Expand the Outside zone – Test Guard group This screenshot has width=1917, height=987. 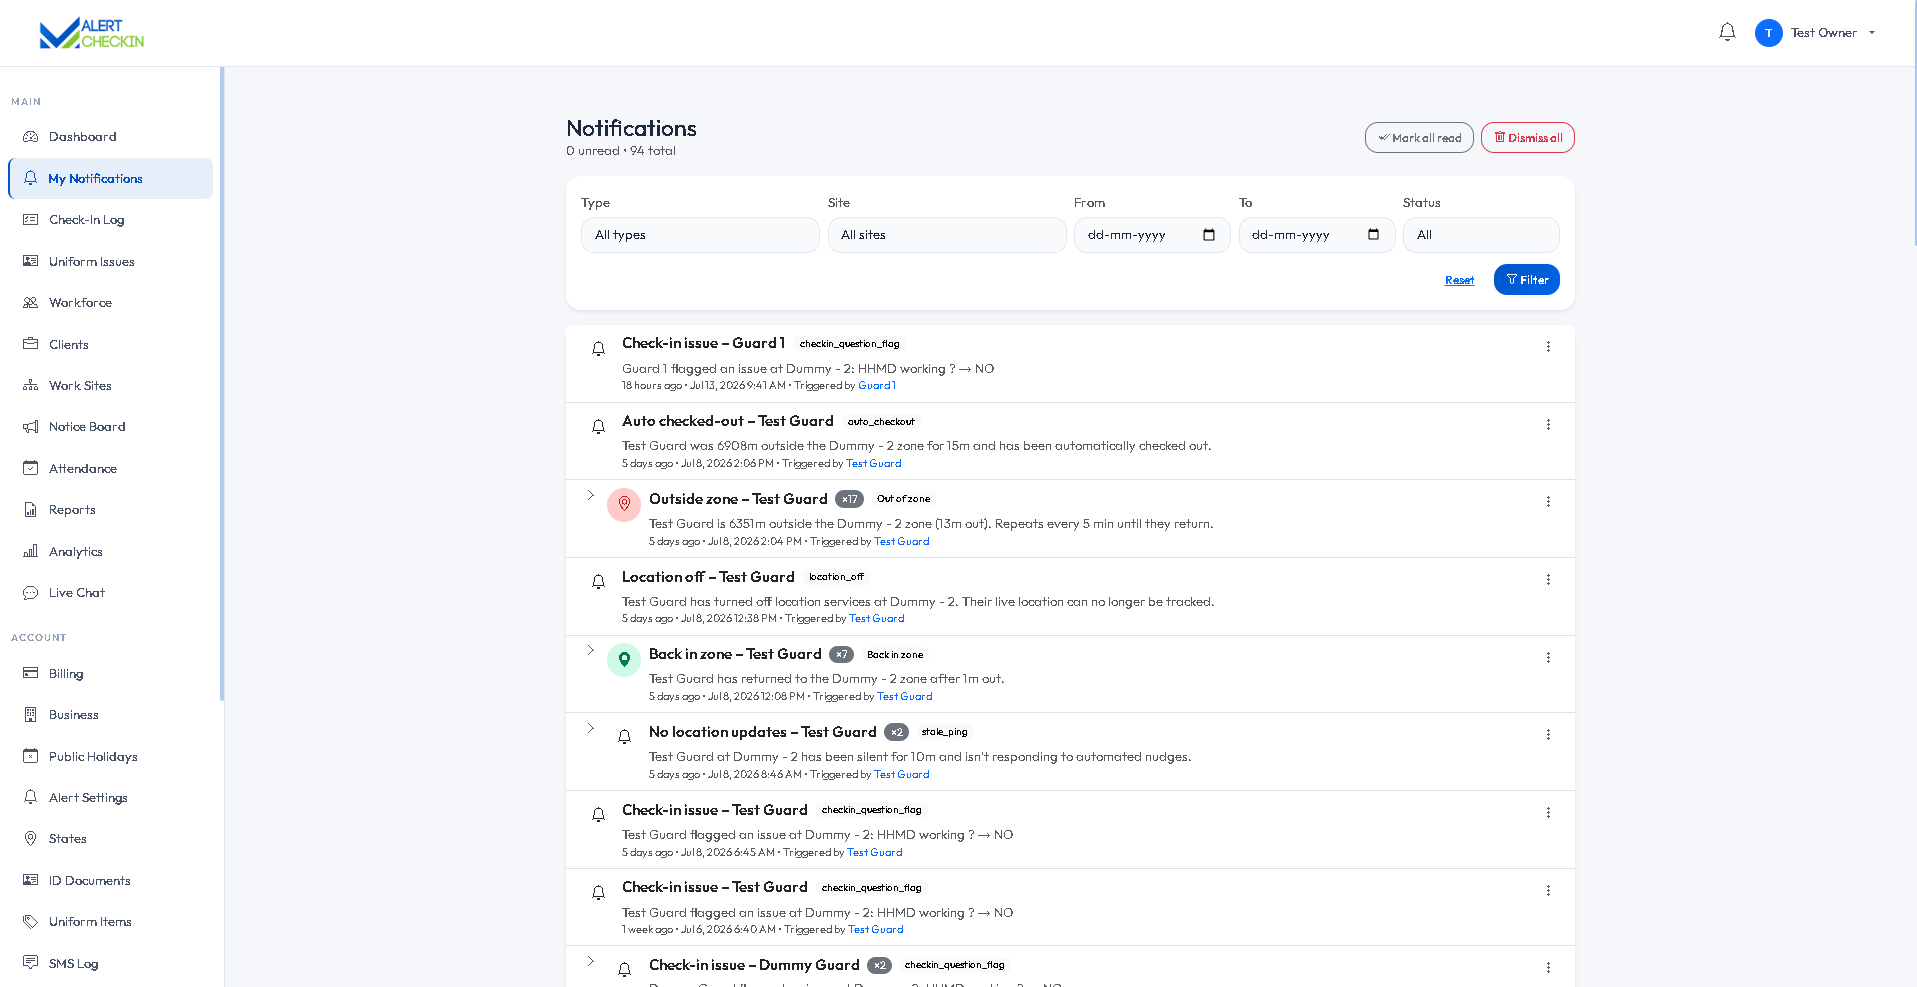click(x=591, y=495)
